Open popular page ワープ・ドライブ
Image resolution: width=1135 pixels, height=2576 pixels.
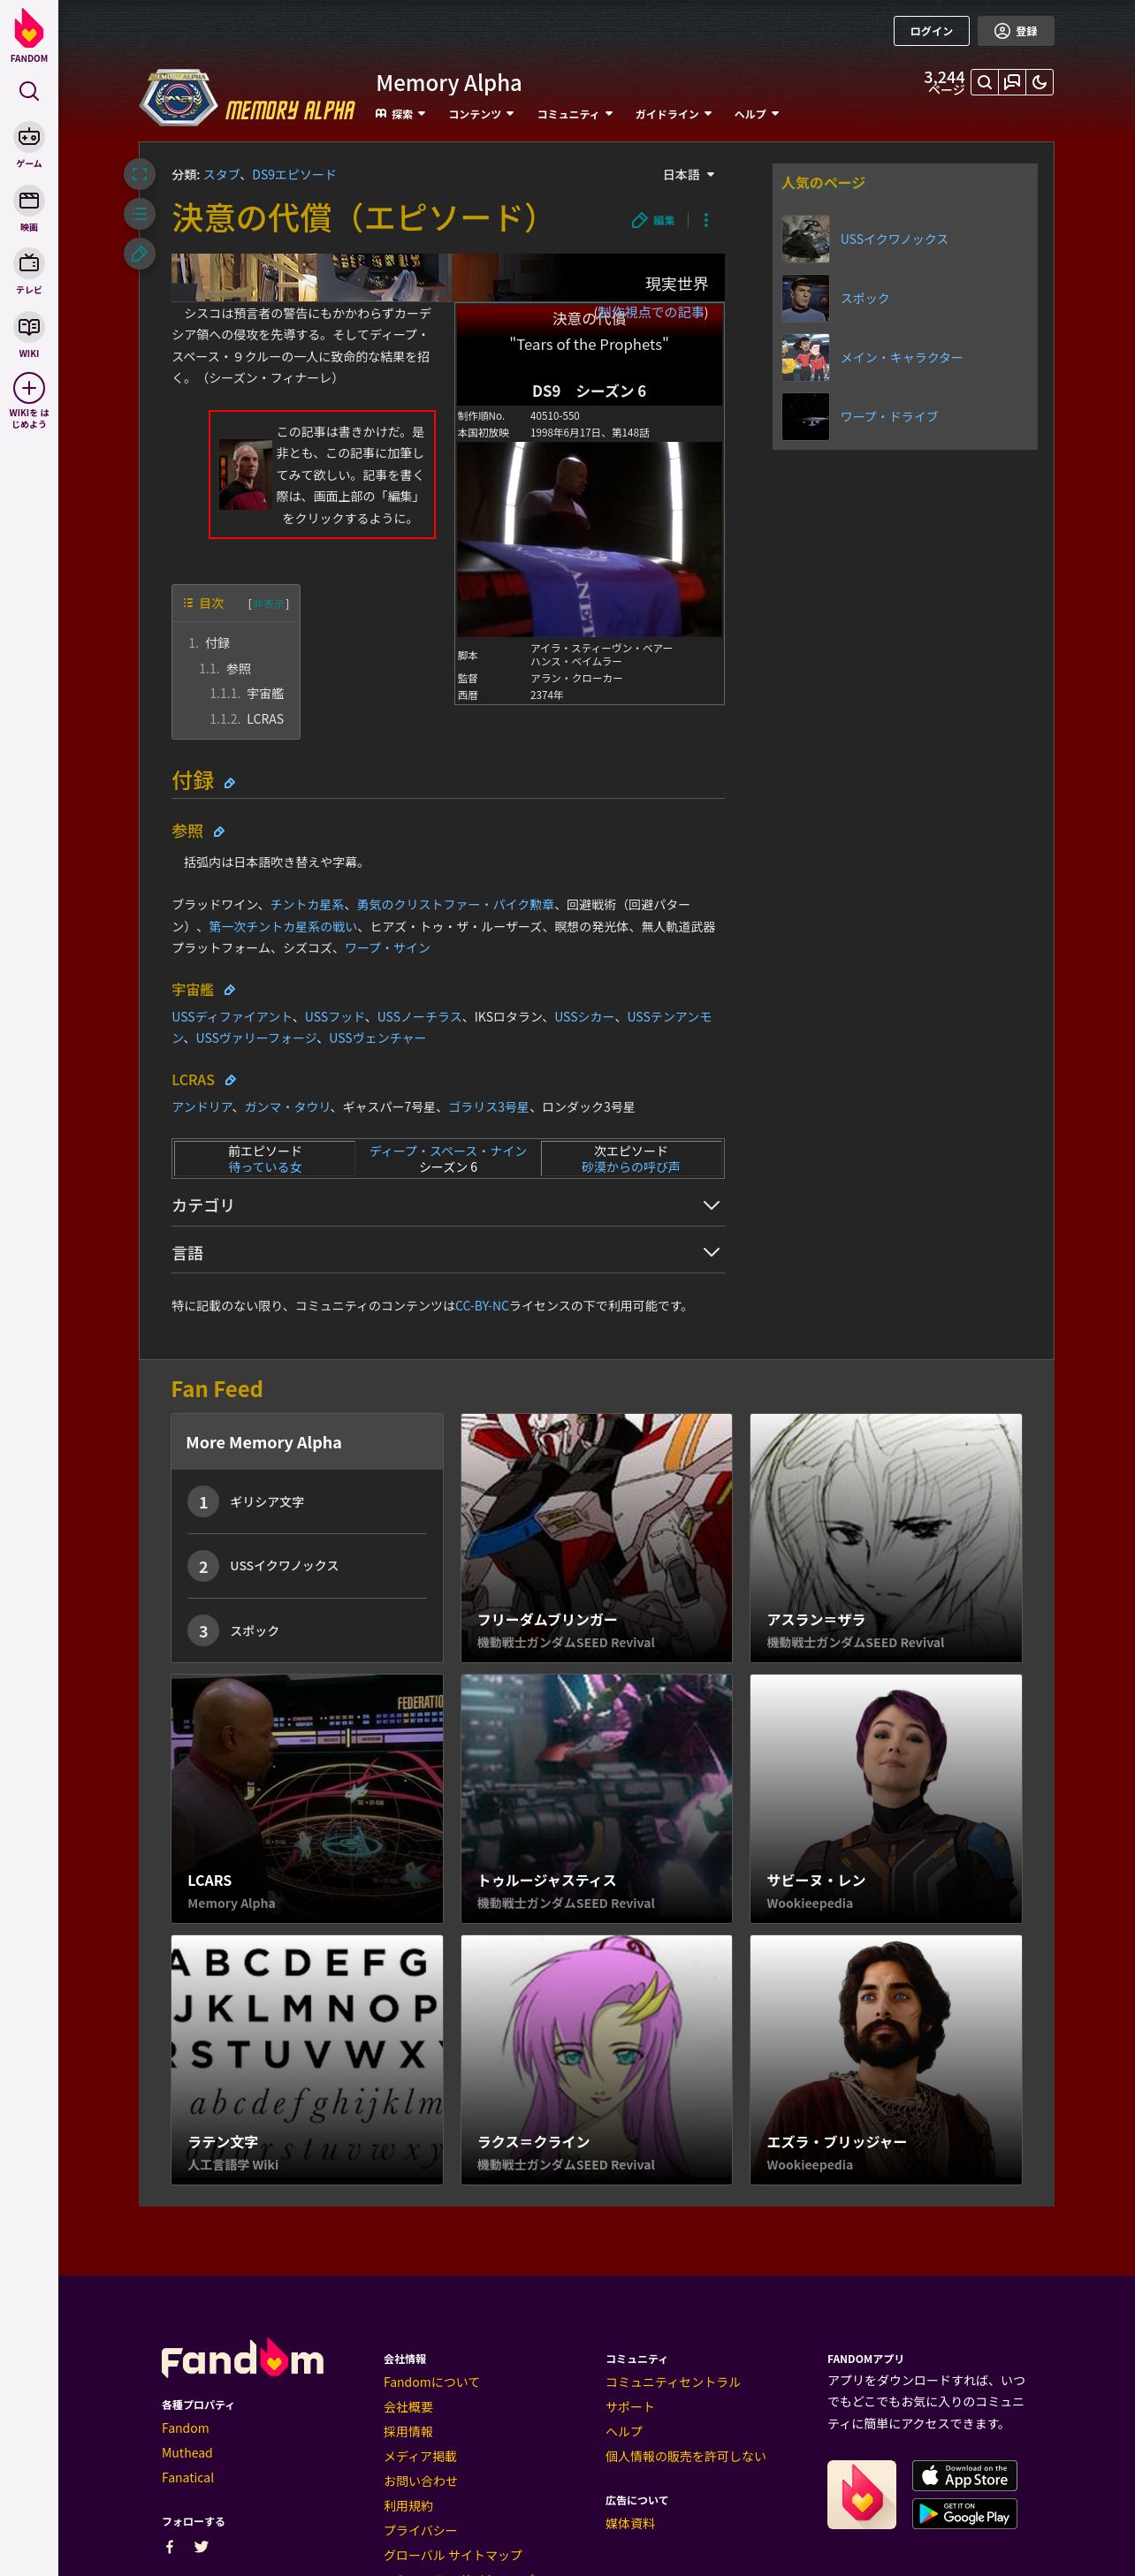tap(889, 417)
